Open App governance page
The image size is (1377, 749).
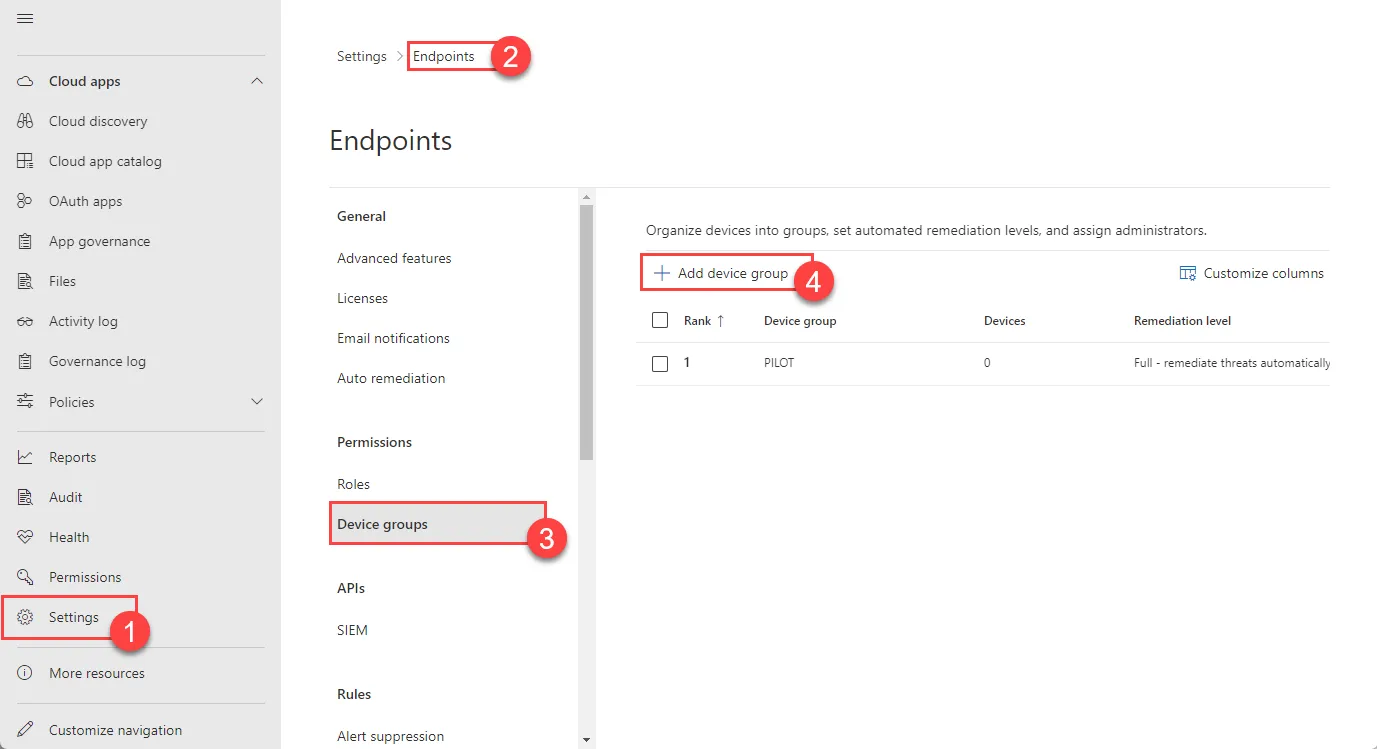[99, 241]
